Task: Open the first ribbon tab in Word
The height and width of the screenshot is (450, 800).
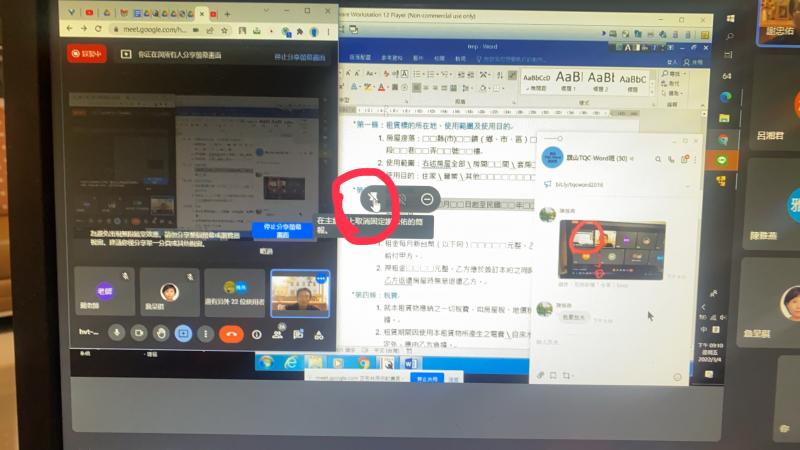Action: [x=360, y=58]
